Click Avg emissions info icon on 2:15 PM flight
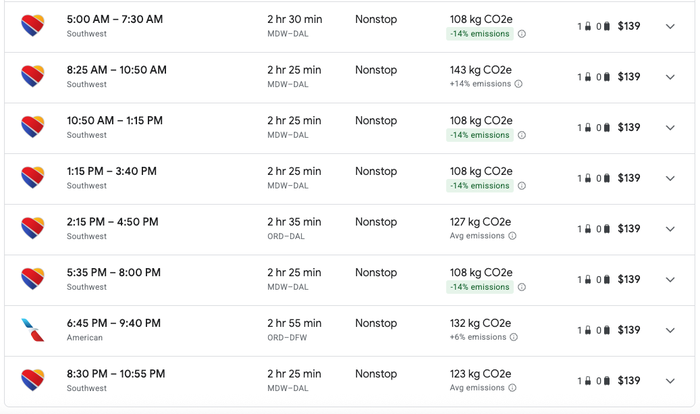This screenshot has height=414, width=700. pyautogui.click(x=512, y=236)
